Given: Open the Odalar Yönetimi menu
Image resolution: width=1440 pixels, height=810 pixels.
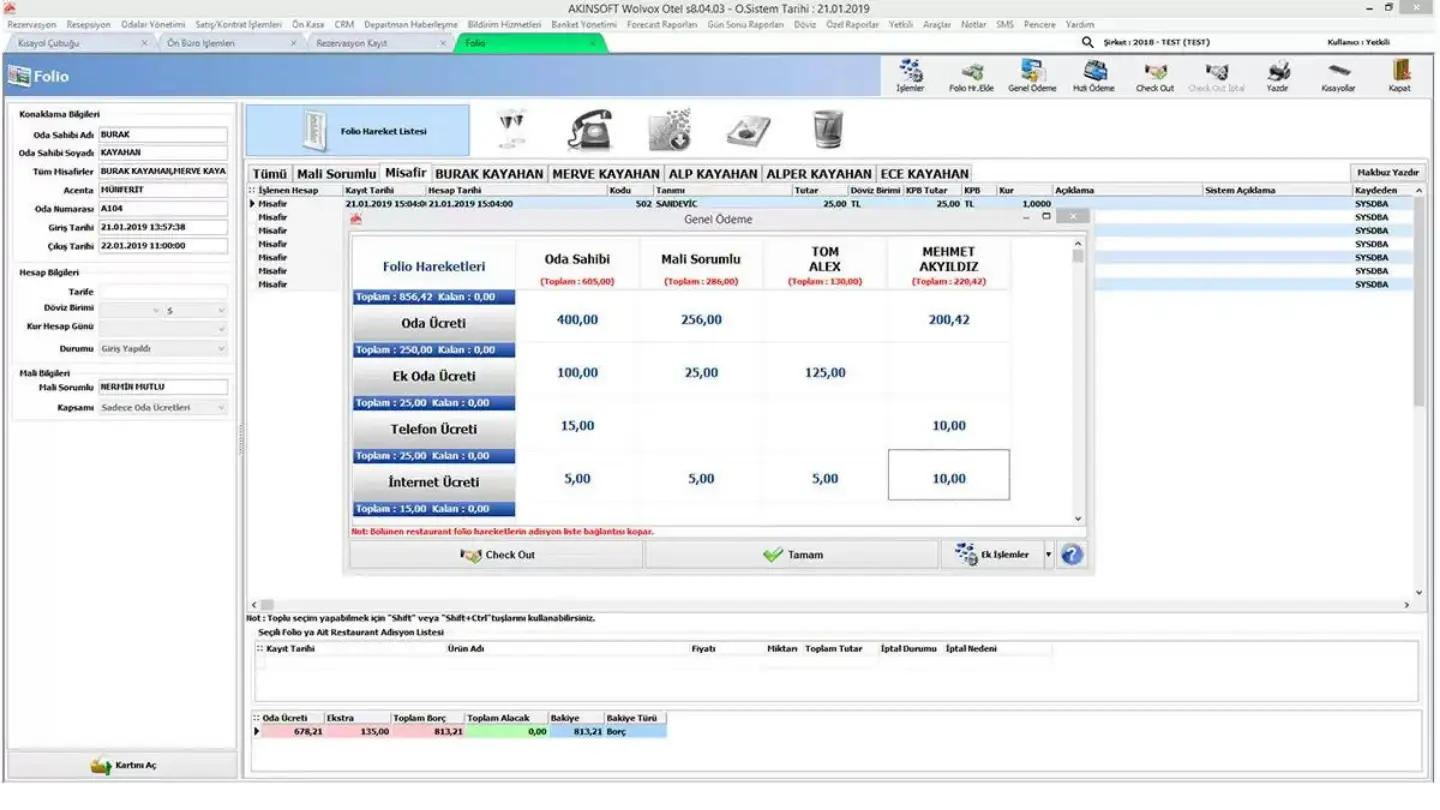Looking at the screenshot, I should click(x=153, y=24).
